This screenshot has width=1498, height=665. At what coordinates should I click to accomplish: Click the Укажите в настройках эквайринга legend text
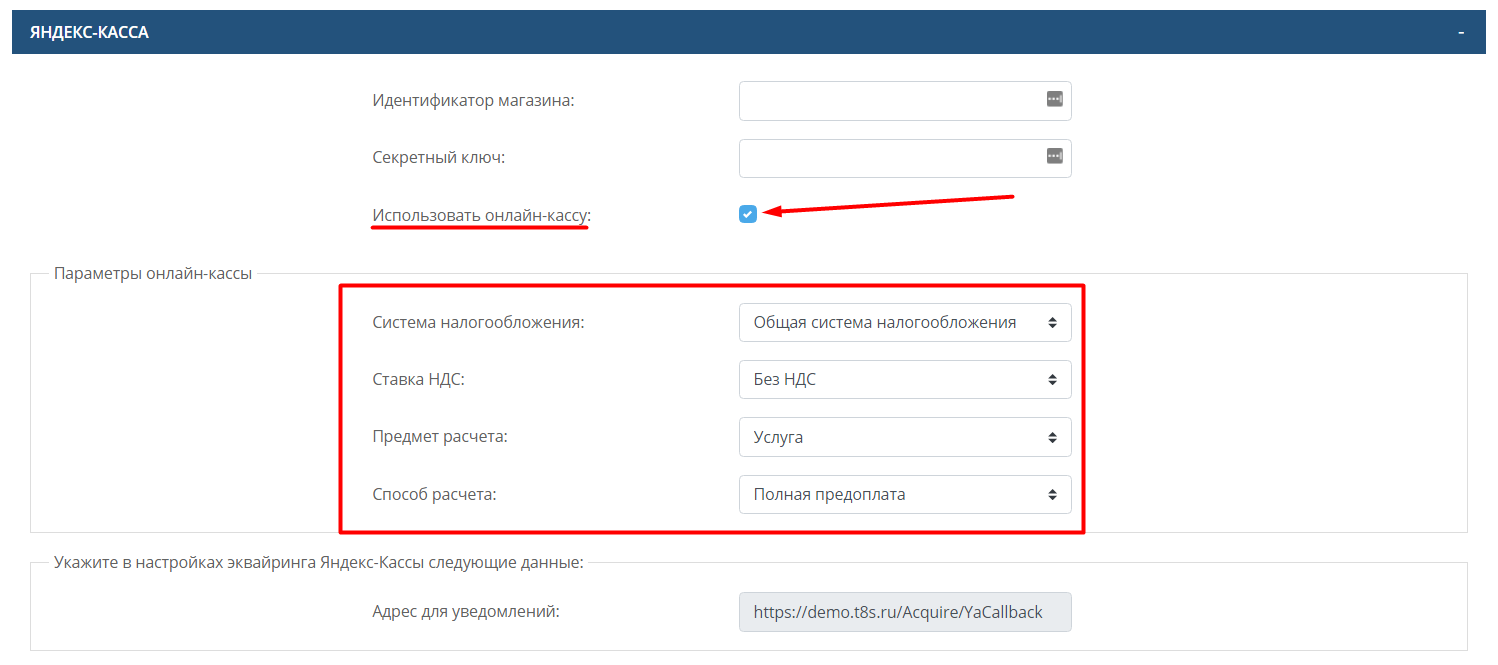(318, 562)
